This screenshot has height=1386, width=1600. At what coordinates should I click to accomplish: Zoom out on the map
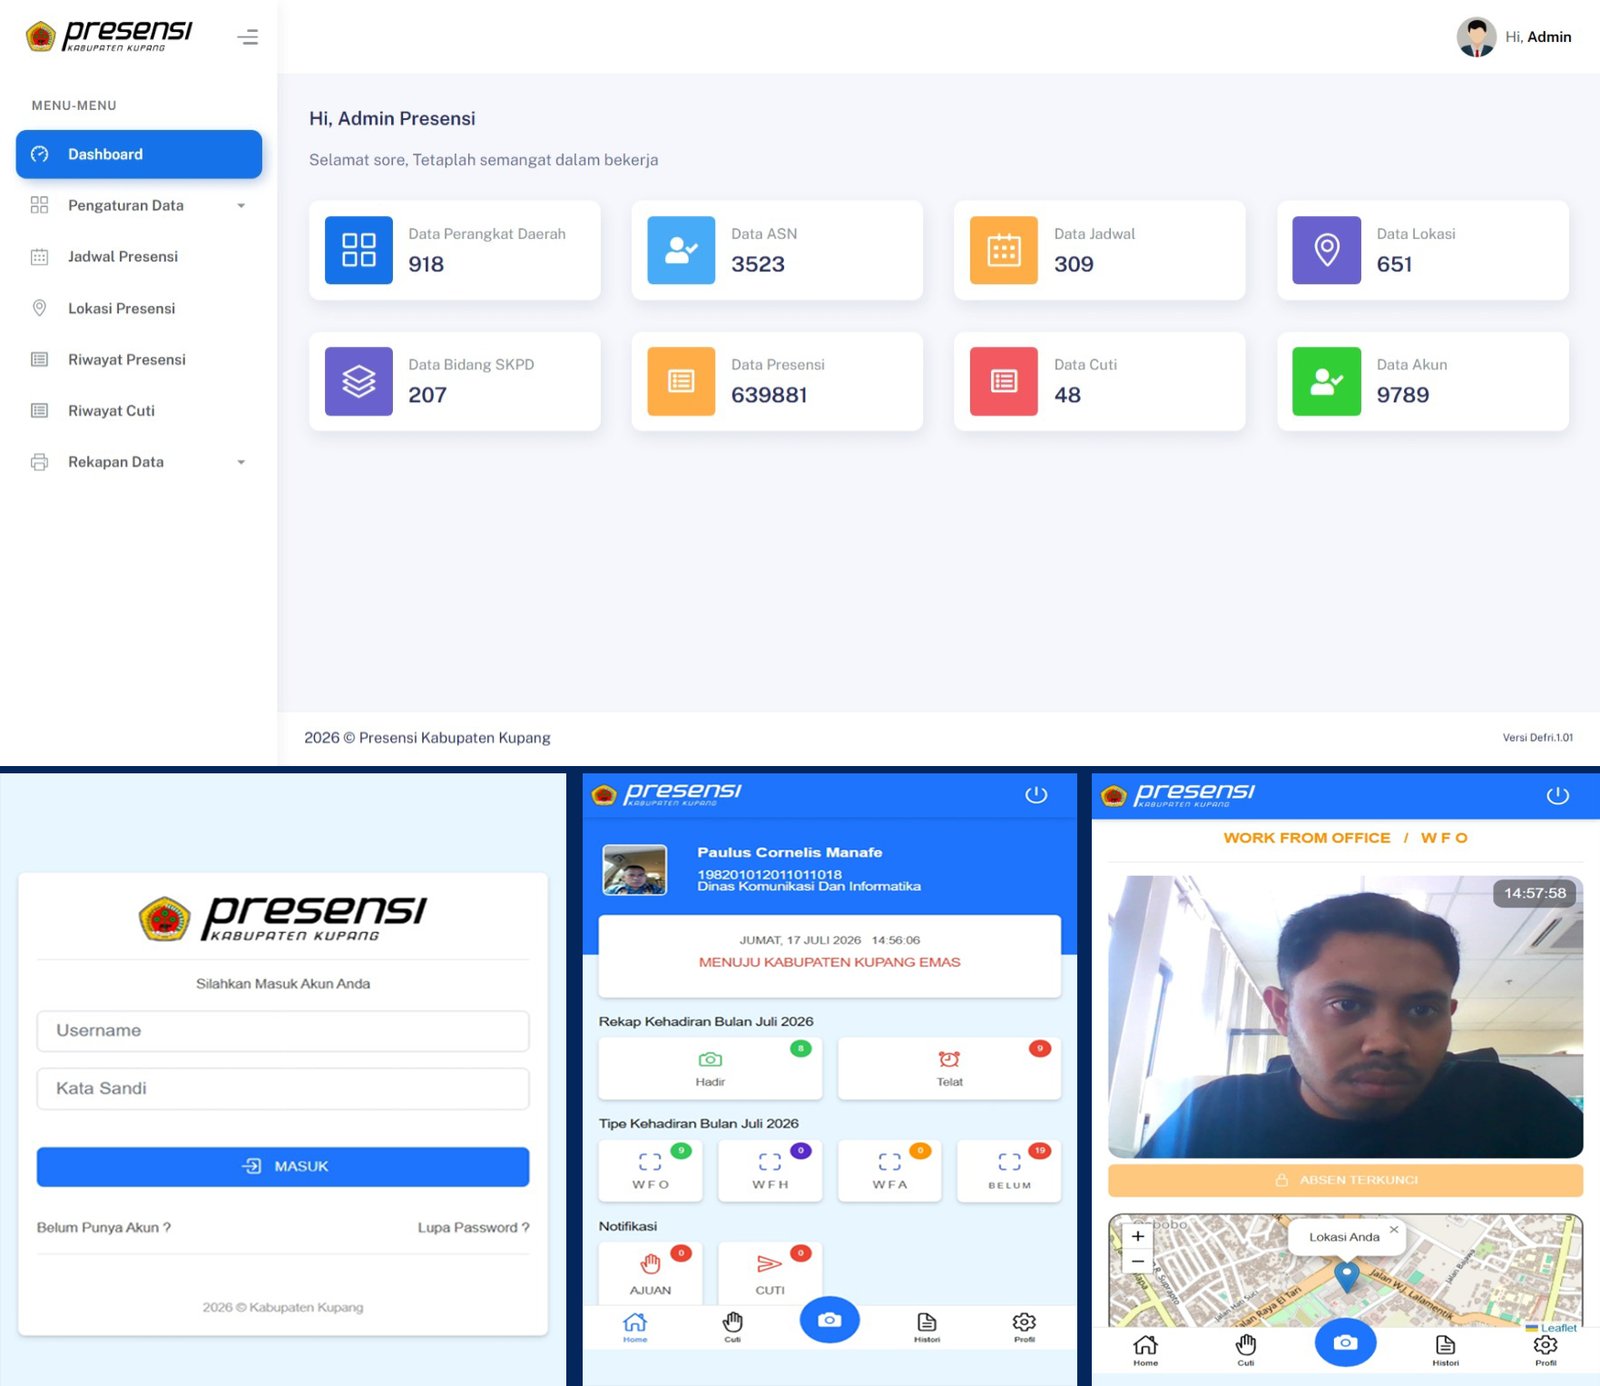1138,1261
